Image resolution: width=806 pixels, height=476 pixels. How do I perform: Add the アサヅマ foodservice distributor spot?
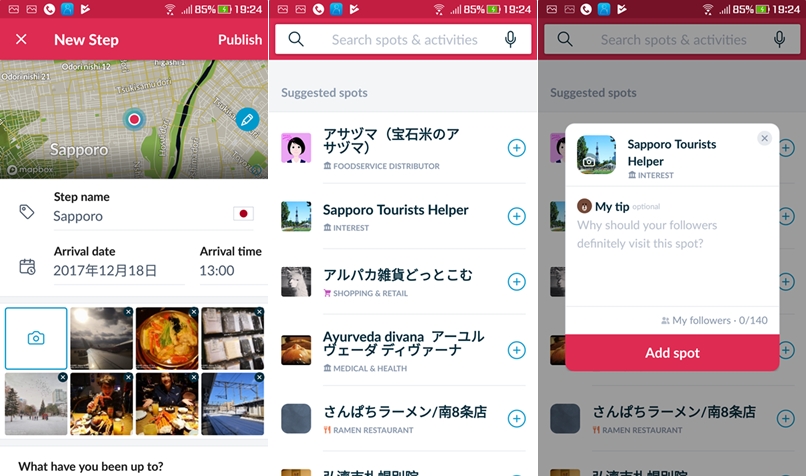pyautogui.click(x=517, y=148)
